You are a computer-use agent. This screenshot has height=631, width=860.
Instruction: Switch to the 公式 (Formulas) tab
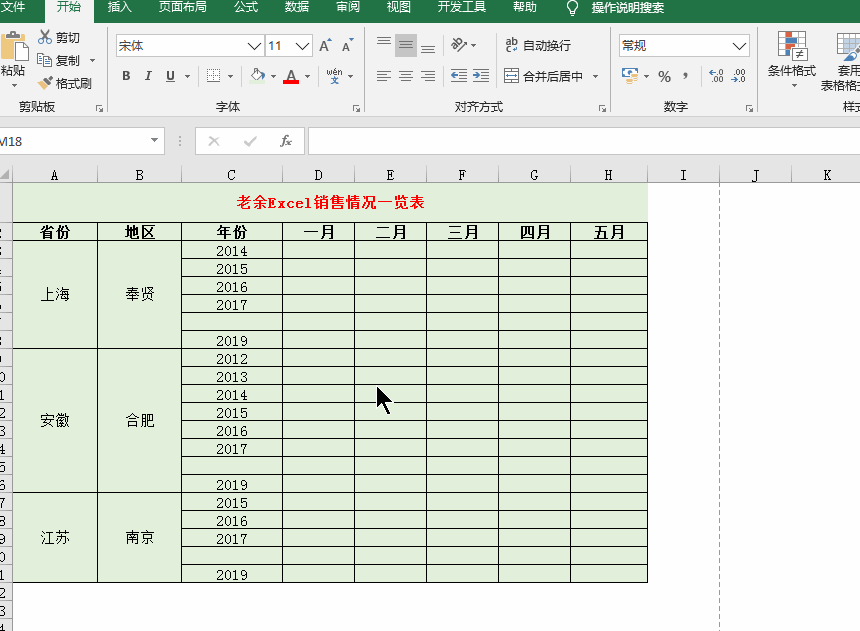tap(246, 7)
